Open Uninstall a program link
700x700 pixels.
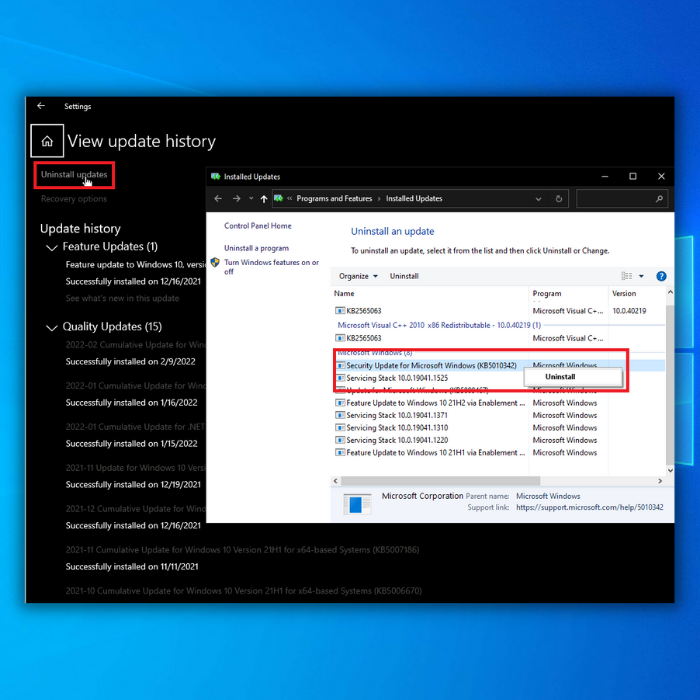tap(256, 248)
